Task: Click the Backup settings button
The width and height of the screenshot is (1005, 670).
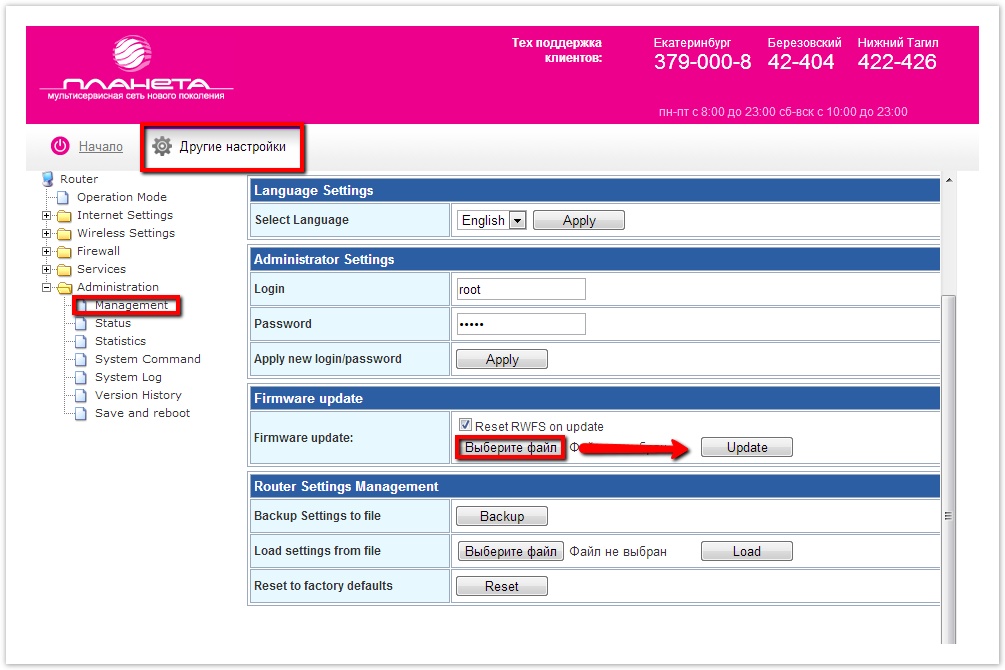Action: 501,516
